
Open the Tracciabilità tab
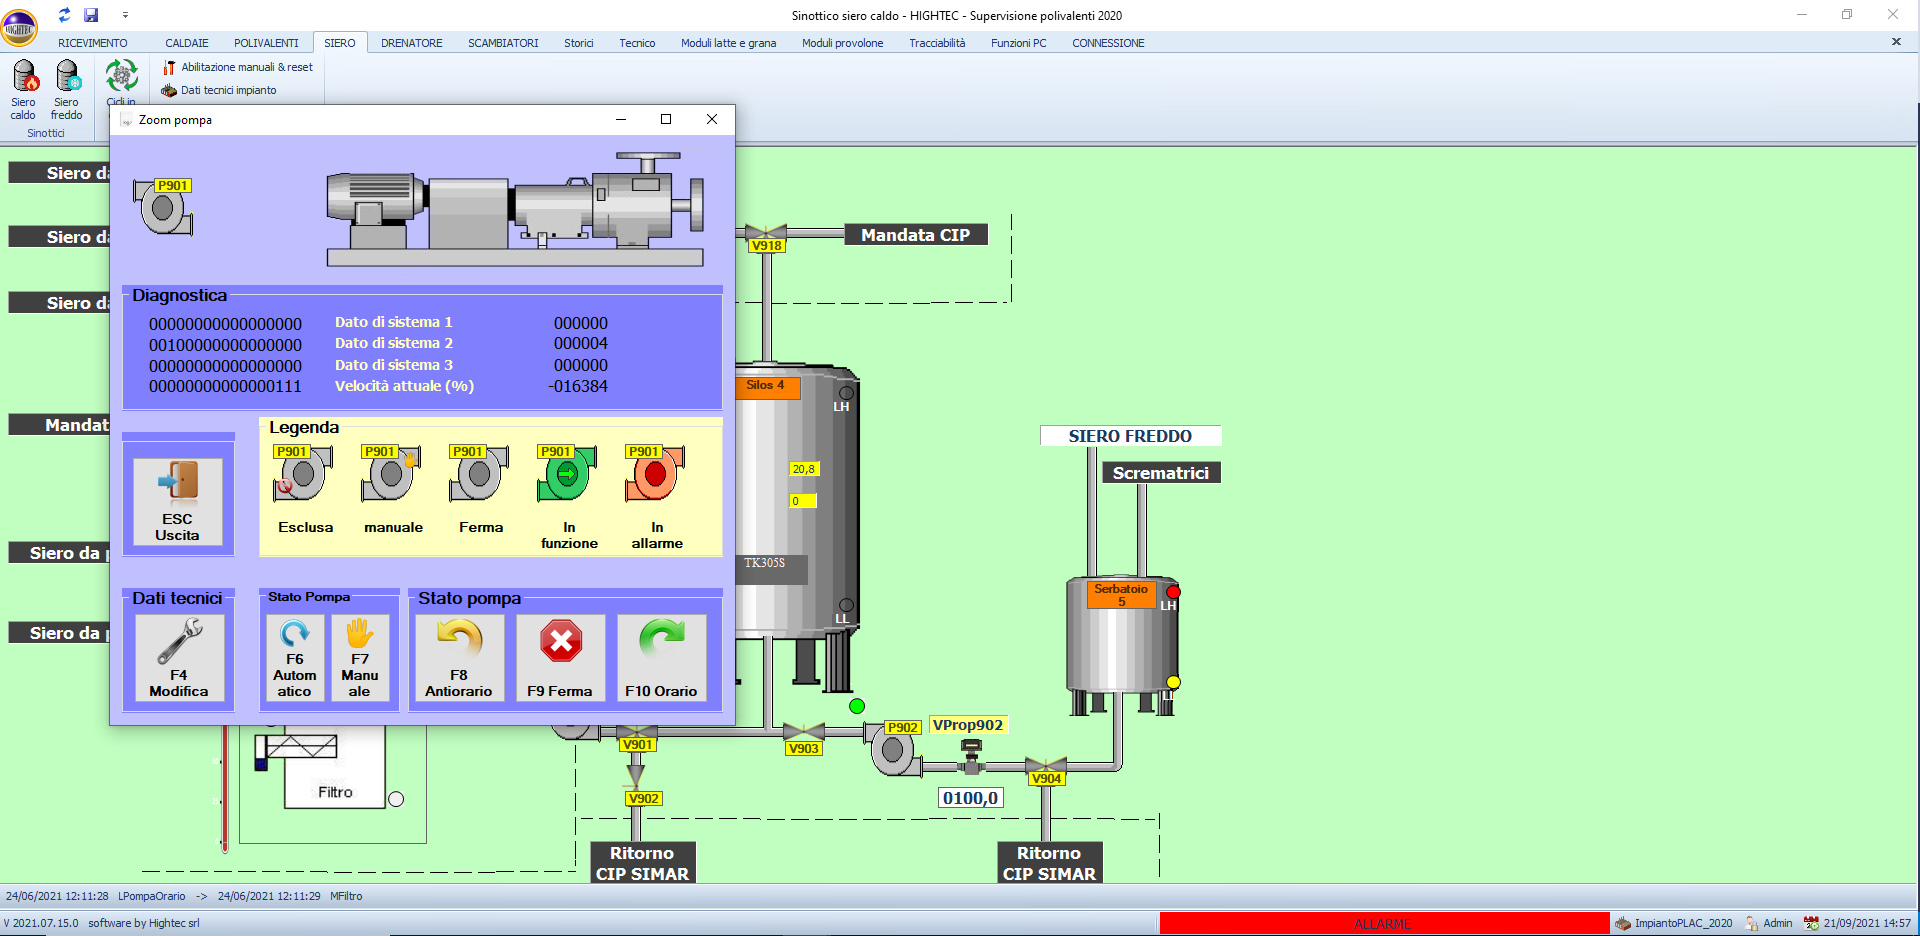click(x=937, y=43)
